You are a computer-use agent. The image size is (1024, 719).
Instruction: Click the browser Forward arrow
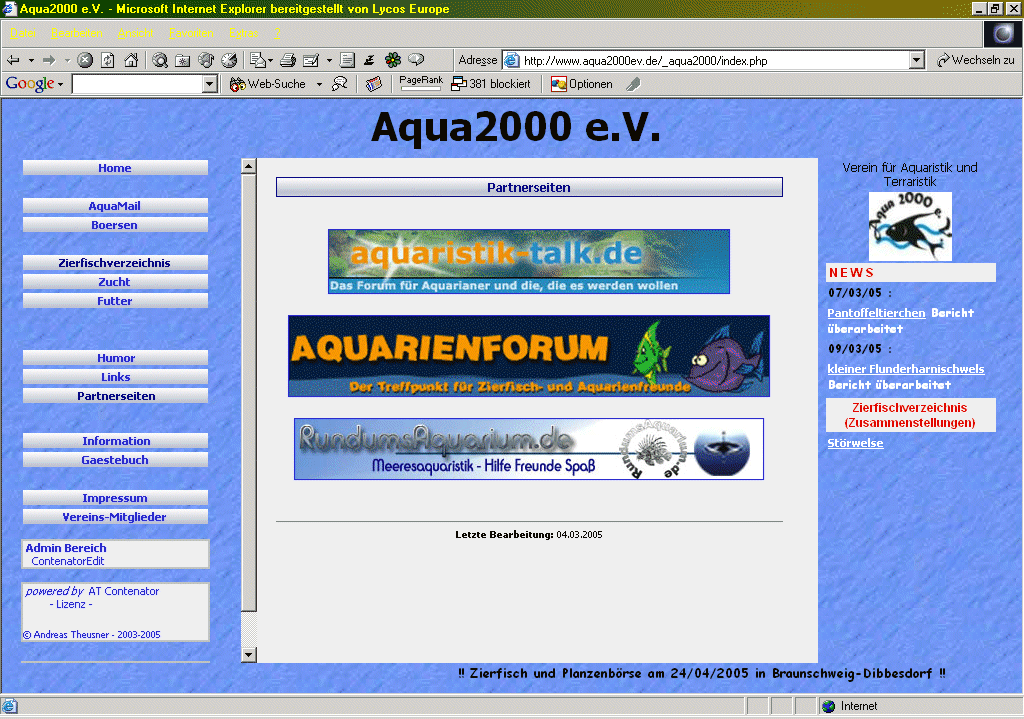point(49,61)
